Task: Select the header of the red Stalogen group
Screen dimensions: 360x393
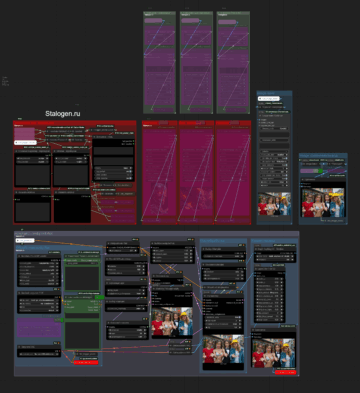Action: (x=75, y=123)
